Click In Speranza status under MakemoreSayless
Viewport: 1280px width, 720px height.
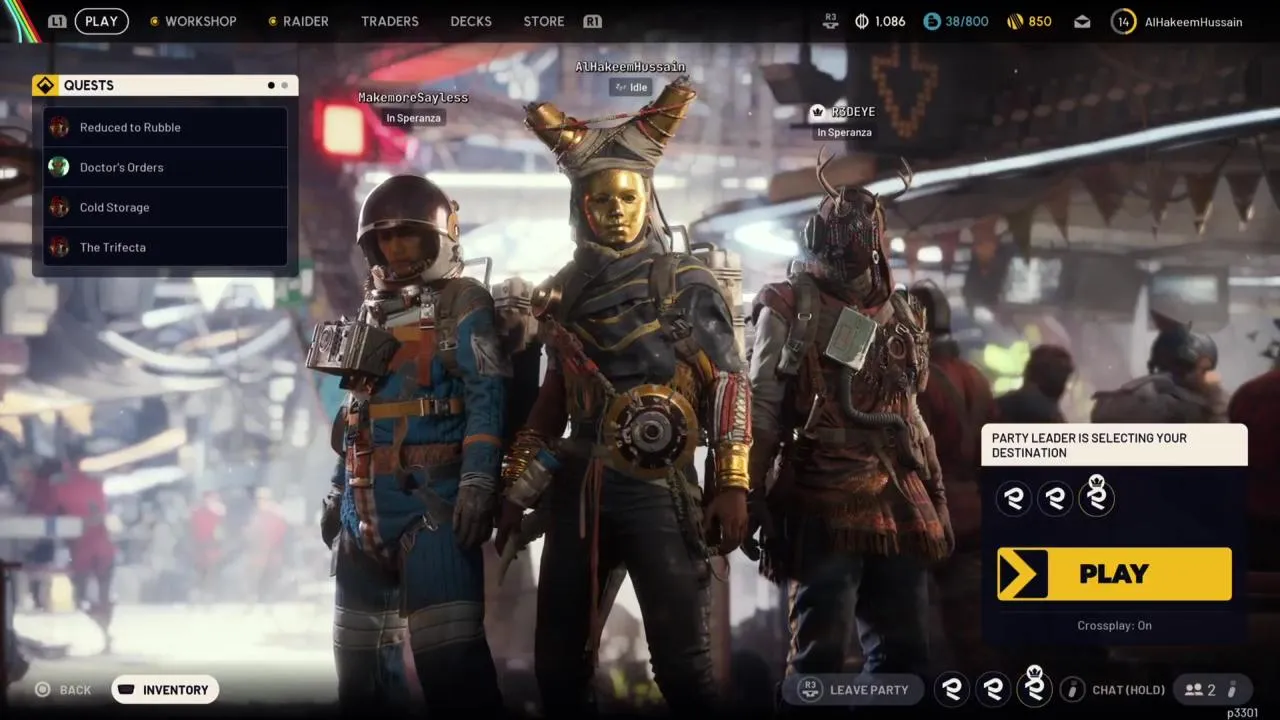pos(413,118)
